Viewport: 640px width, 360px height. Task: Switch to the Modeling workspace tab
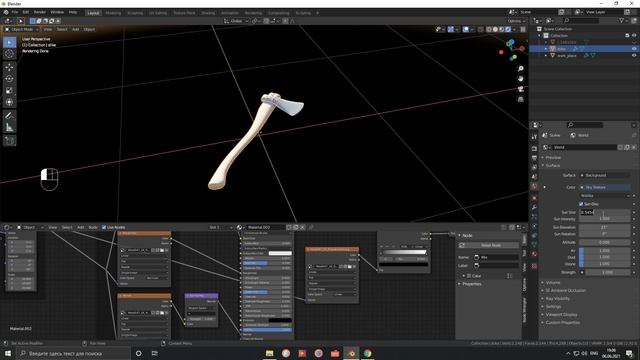(x=113, y=13)
